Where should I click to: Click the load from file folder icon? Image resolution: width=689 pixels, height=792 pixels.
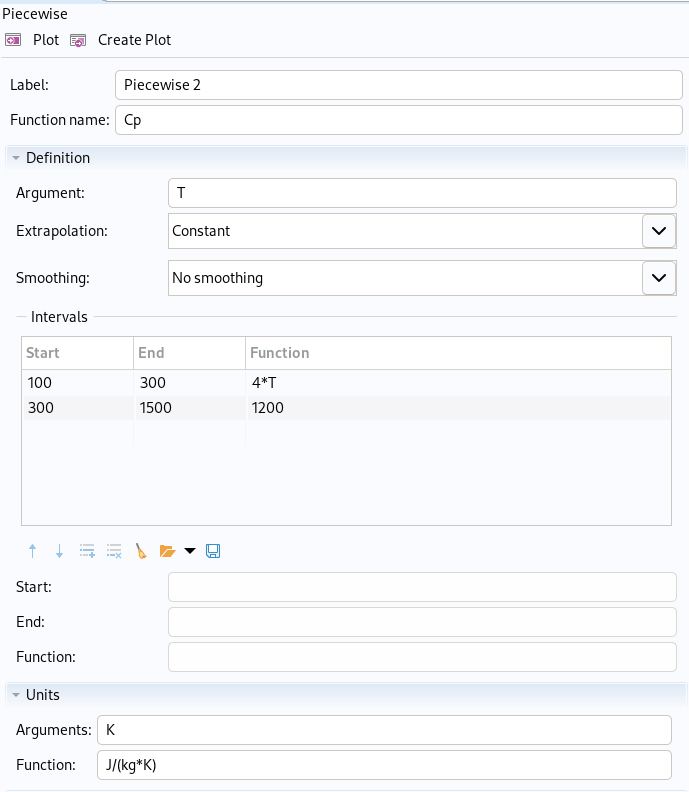pos(167,551)
